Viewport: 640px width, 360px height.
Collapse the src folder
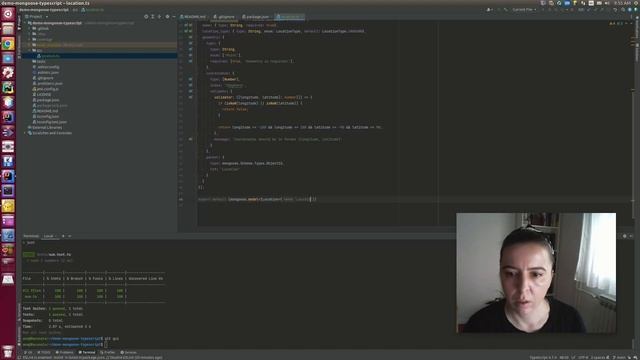tap(30, 50)
